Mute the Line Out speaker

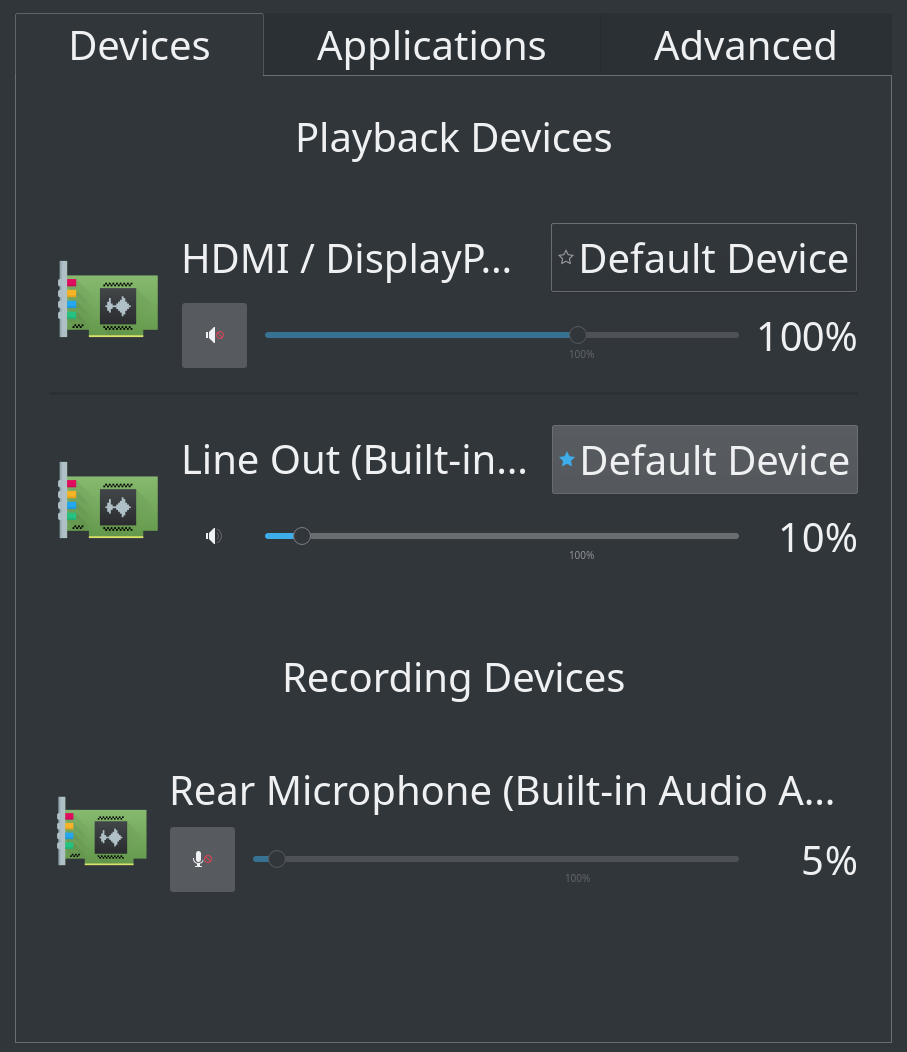point(215,536)
